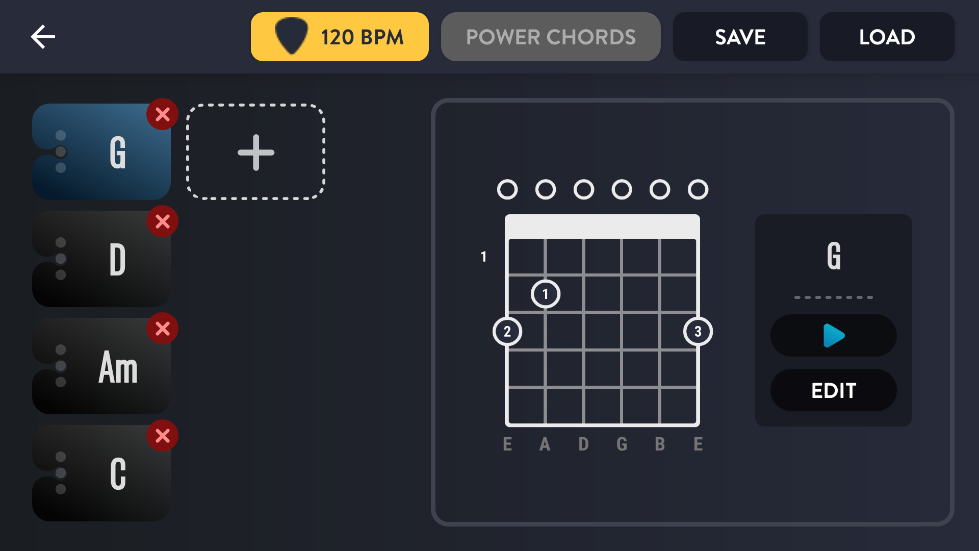The image size is (979, 551).
Task: Delete the D chord tile
Action: (x=162, y=222)
